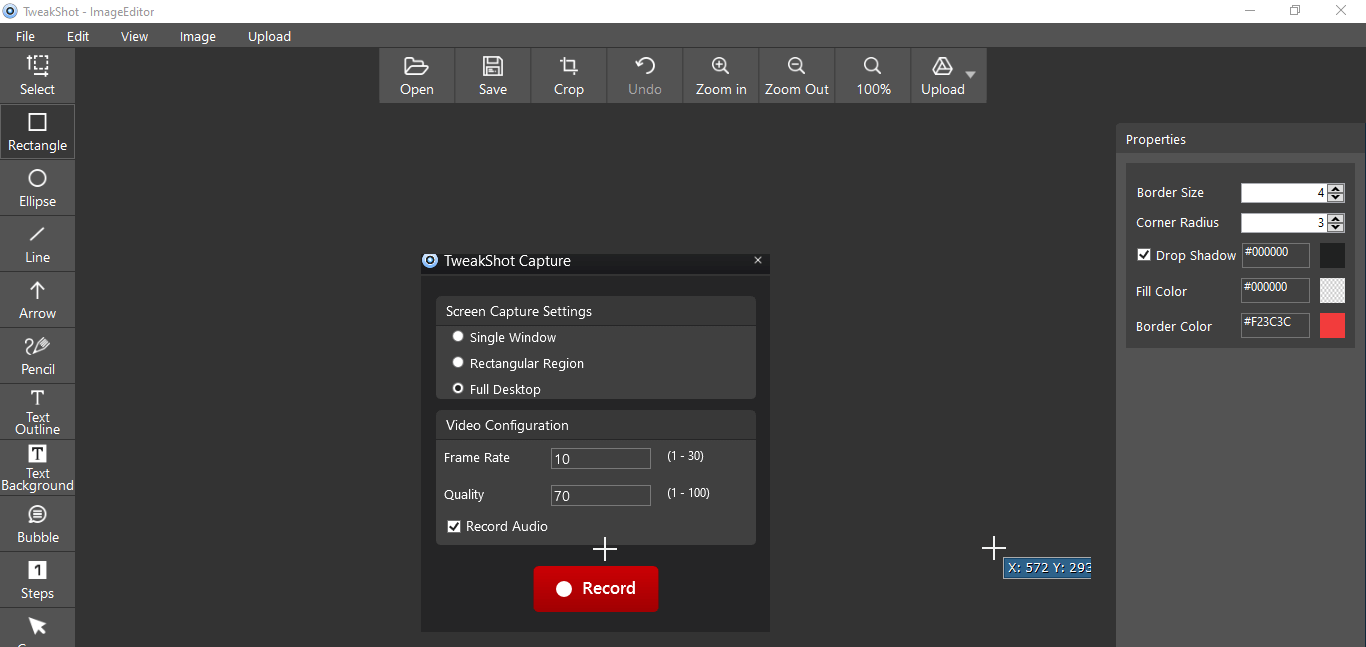The height and width of the screenshot is (647, 1366).
Task: Click the Undo toolbar button
Action: pos(645,76)
